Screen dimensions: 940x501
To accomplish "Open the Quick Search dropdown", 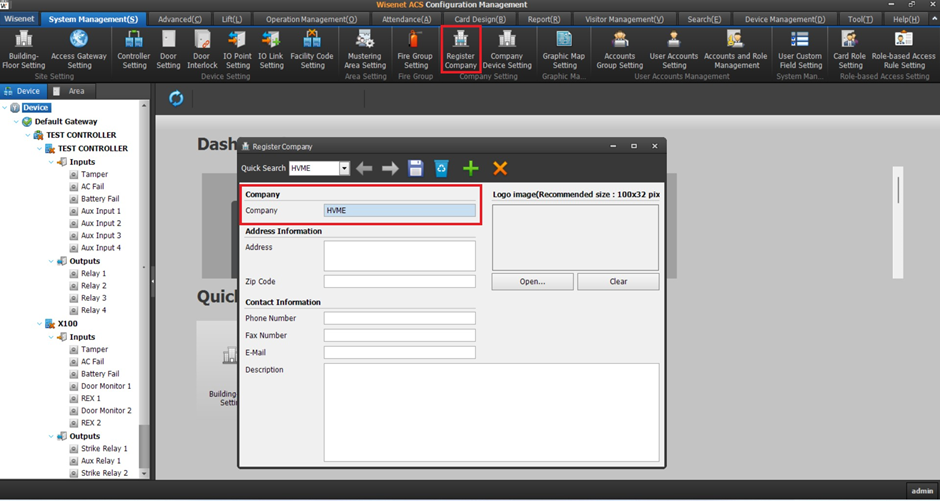I will pyautogui.click(x=344, y=169).
